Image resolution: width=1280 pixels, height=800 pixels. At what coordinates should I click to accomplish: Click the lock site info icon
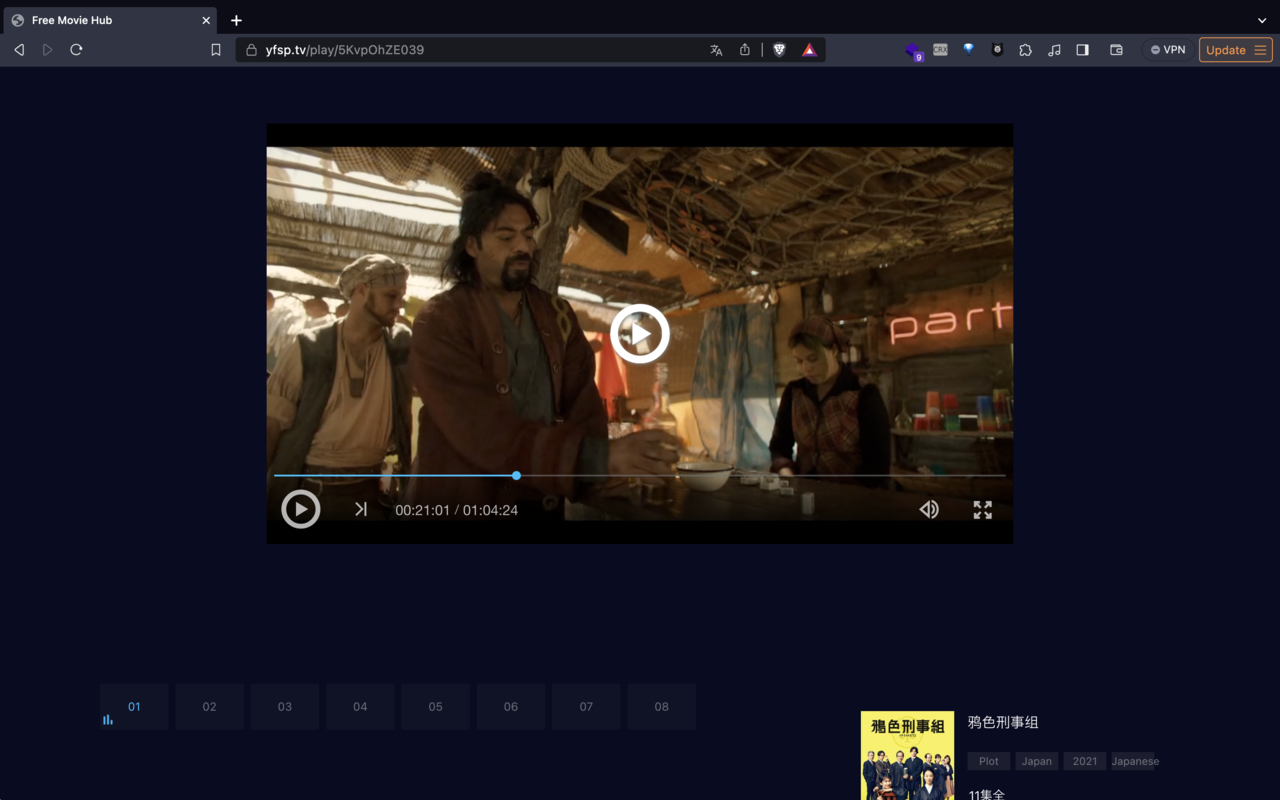[252, 50]
